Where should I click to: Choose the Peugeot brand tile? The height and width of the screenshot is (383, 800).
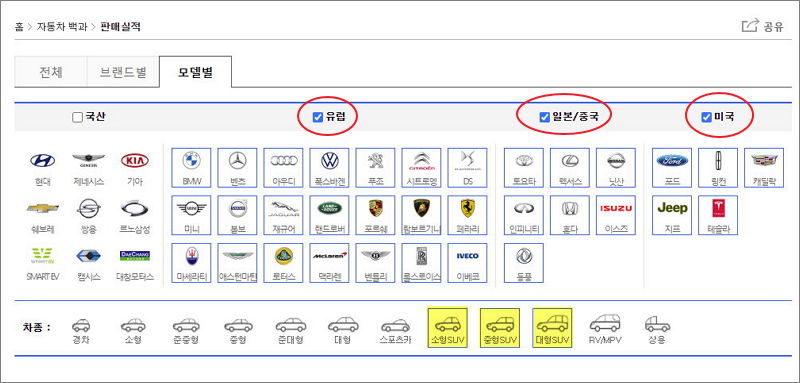(x=376, y=167)
